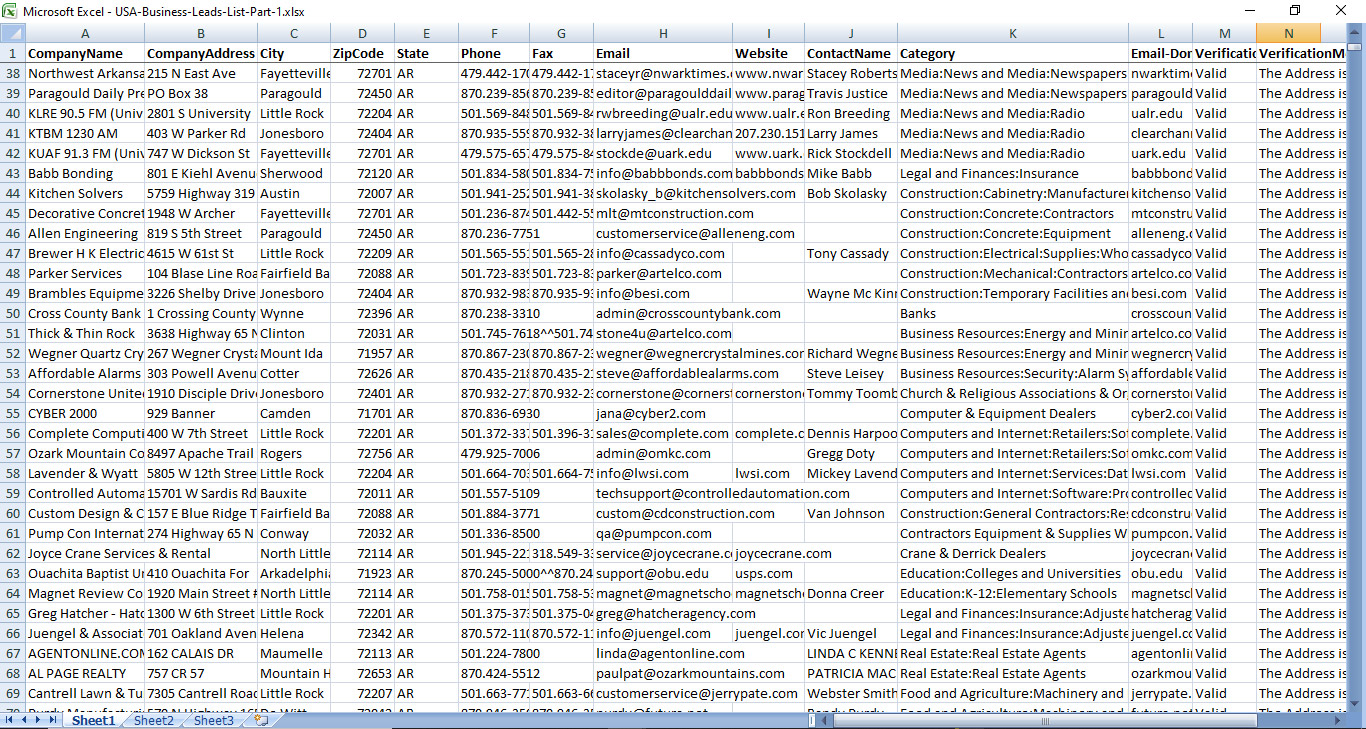Click the ZipCode header cell

click(x=362, y=53)
